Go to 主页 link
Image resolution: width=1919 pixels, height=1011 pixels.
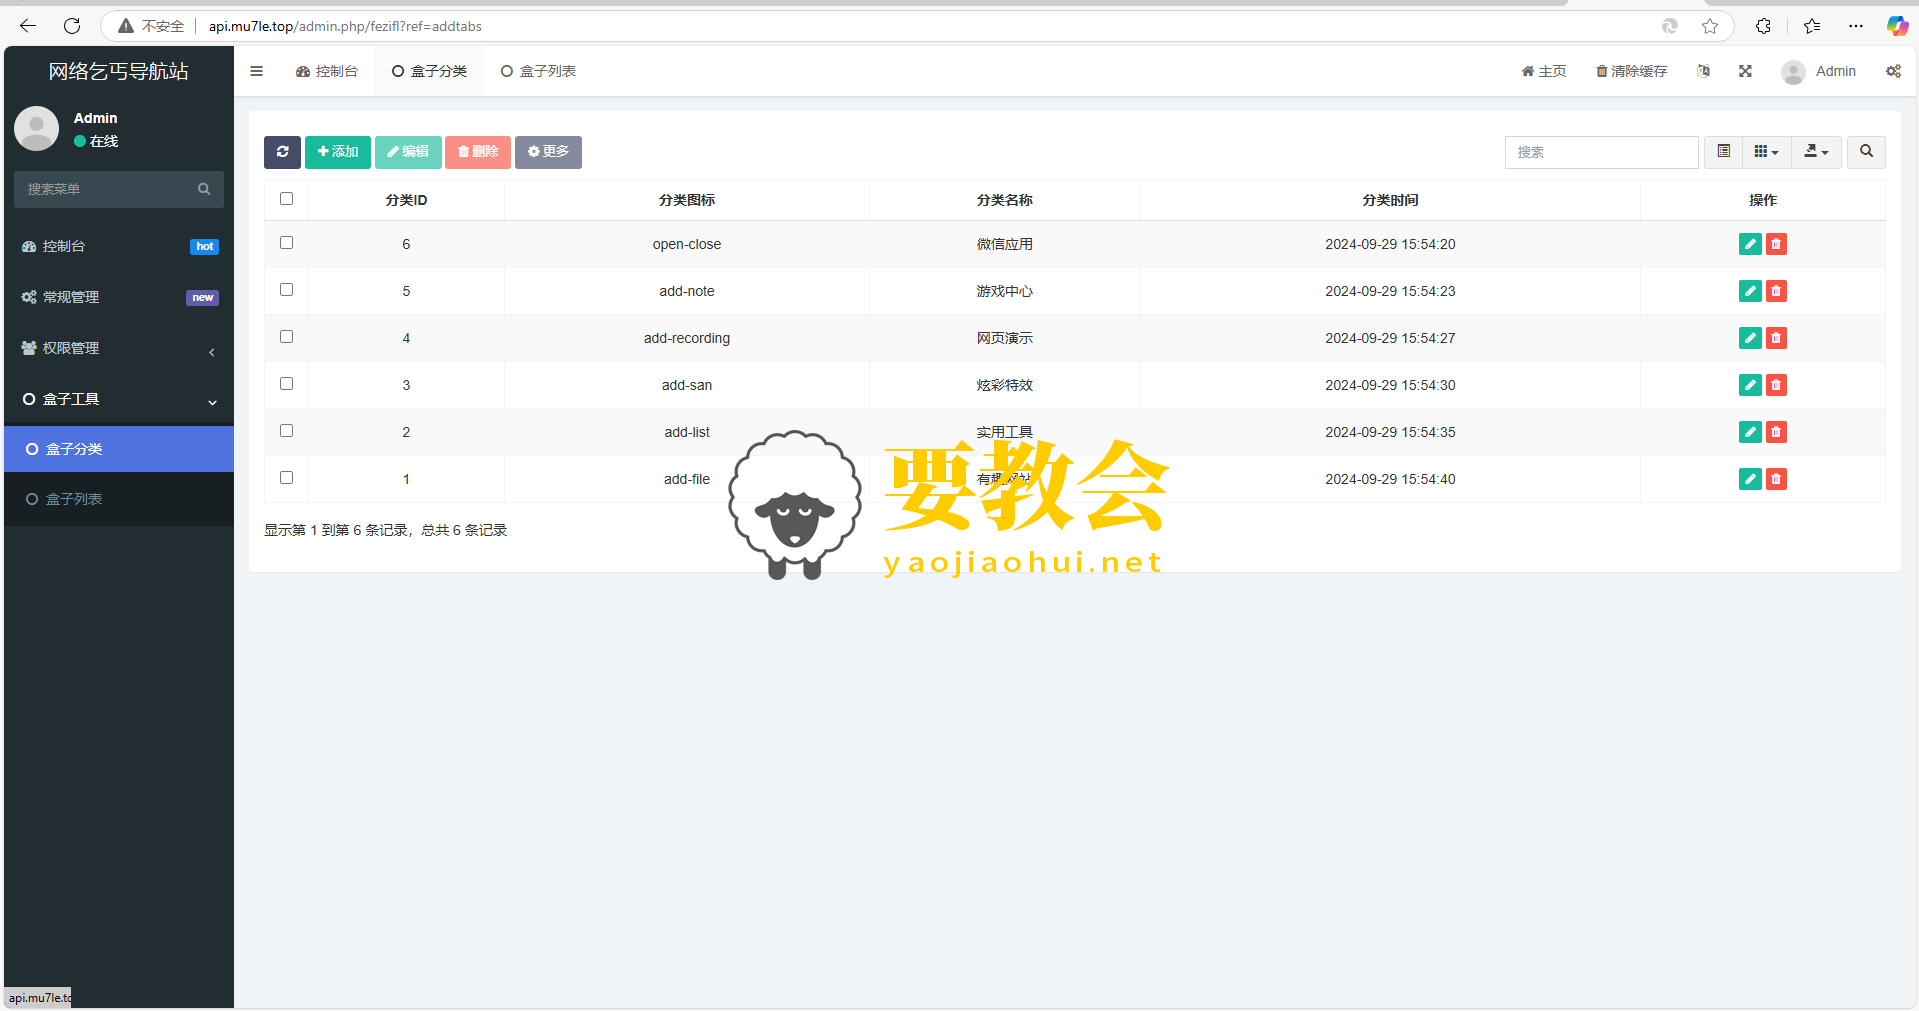click(x=1544, y=71)
